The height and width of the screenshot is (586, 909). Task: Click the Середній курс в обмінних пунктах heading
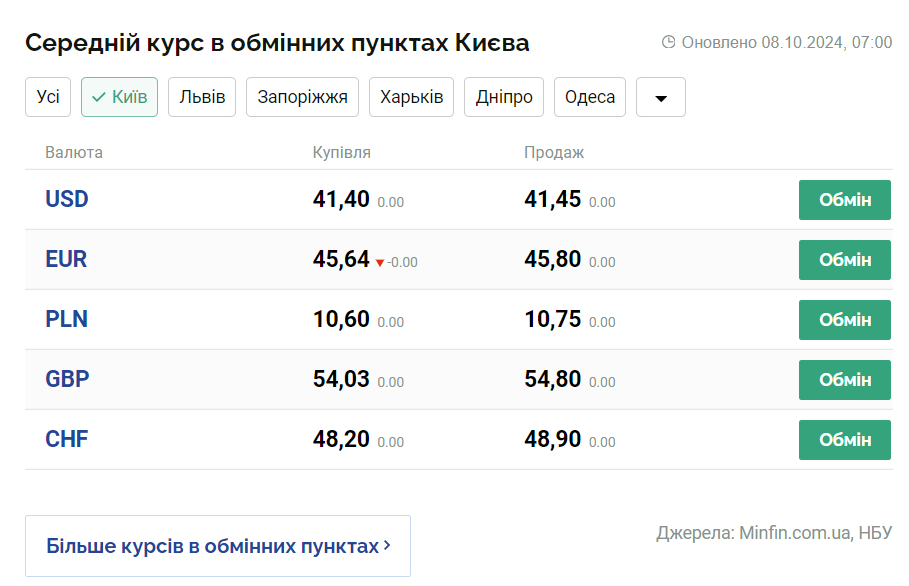(277, 43)
